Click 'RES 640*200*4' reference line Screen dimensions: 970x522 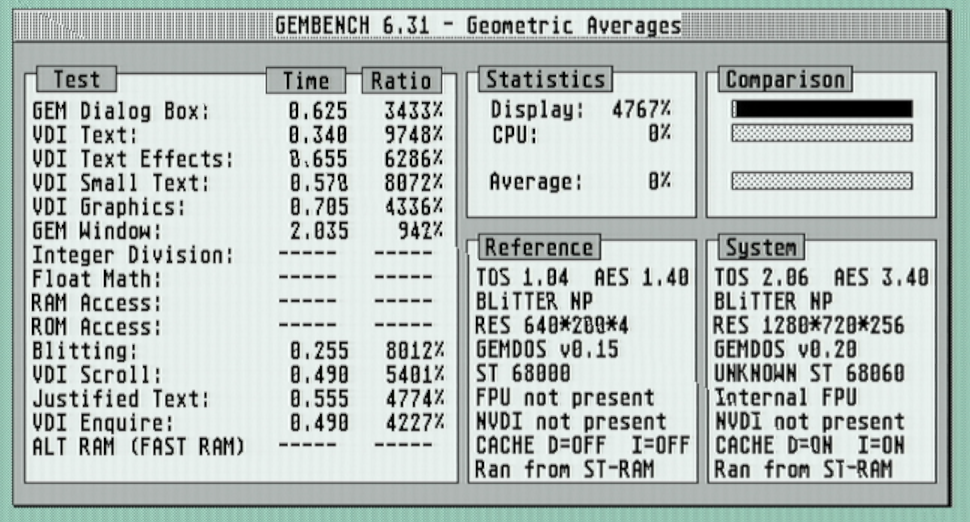click(x=552, y=325)
